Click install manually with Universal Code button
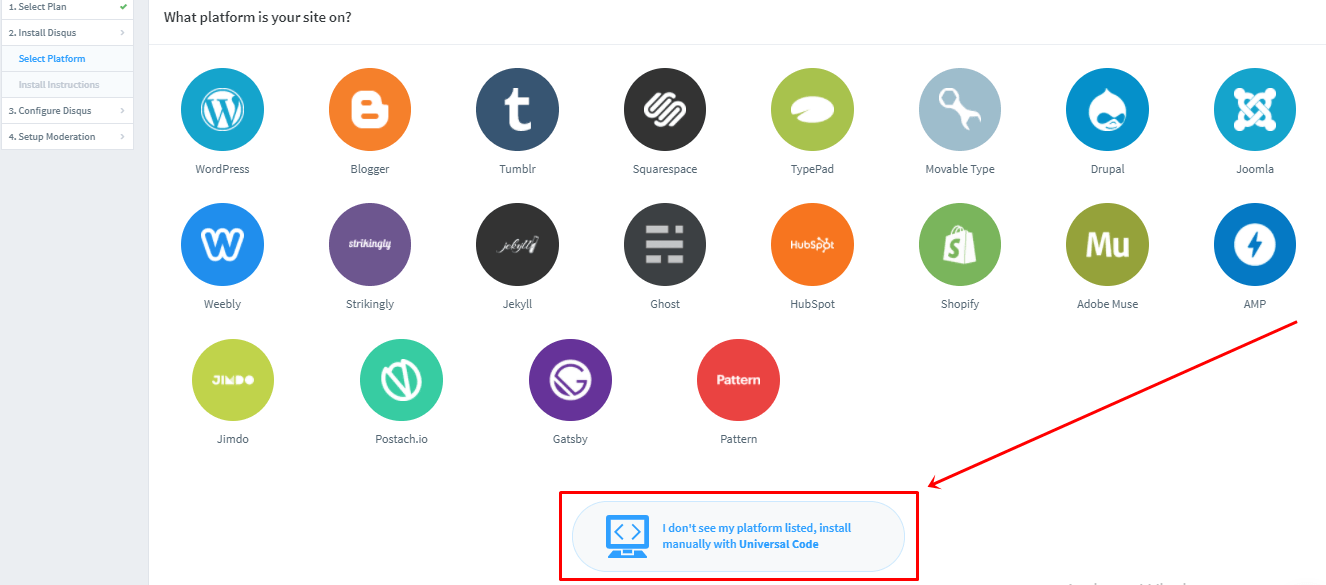Image resolution: width=1326 pixels, height=585 pixels. [738, 536]
